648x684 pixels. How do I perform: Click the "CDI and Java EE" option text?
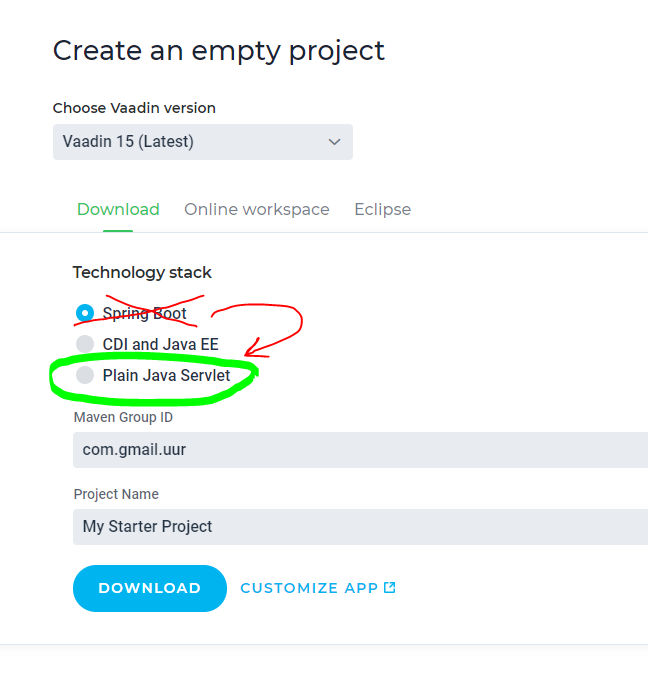(160, 344)
